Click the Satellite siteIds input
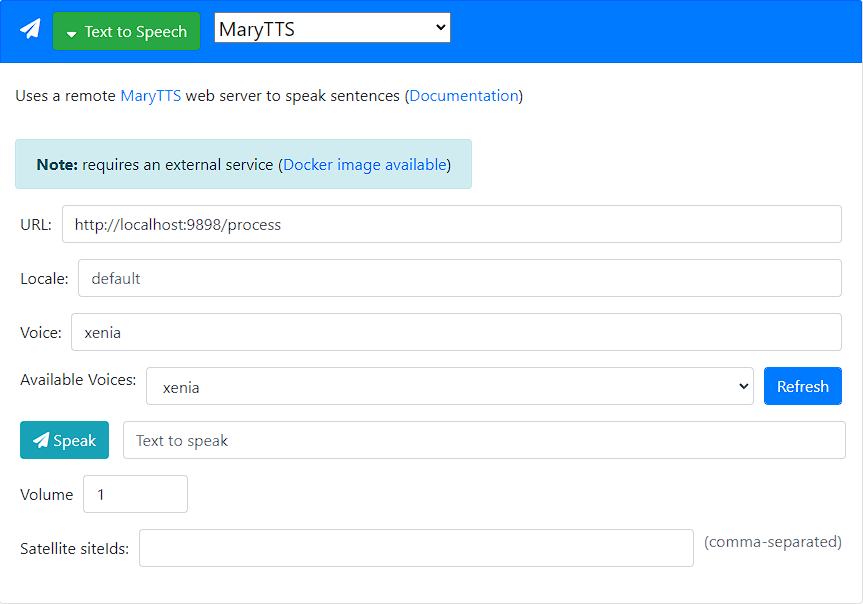863x604 pixels. (x=416, y=548)
